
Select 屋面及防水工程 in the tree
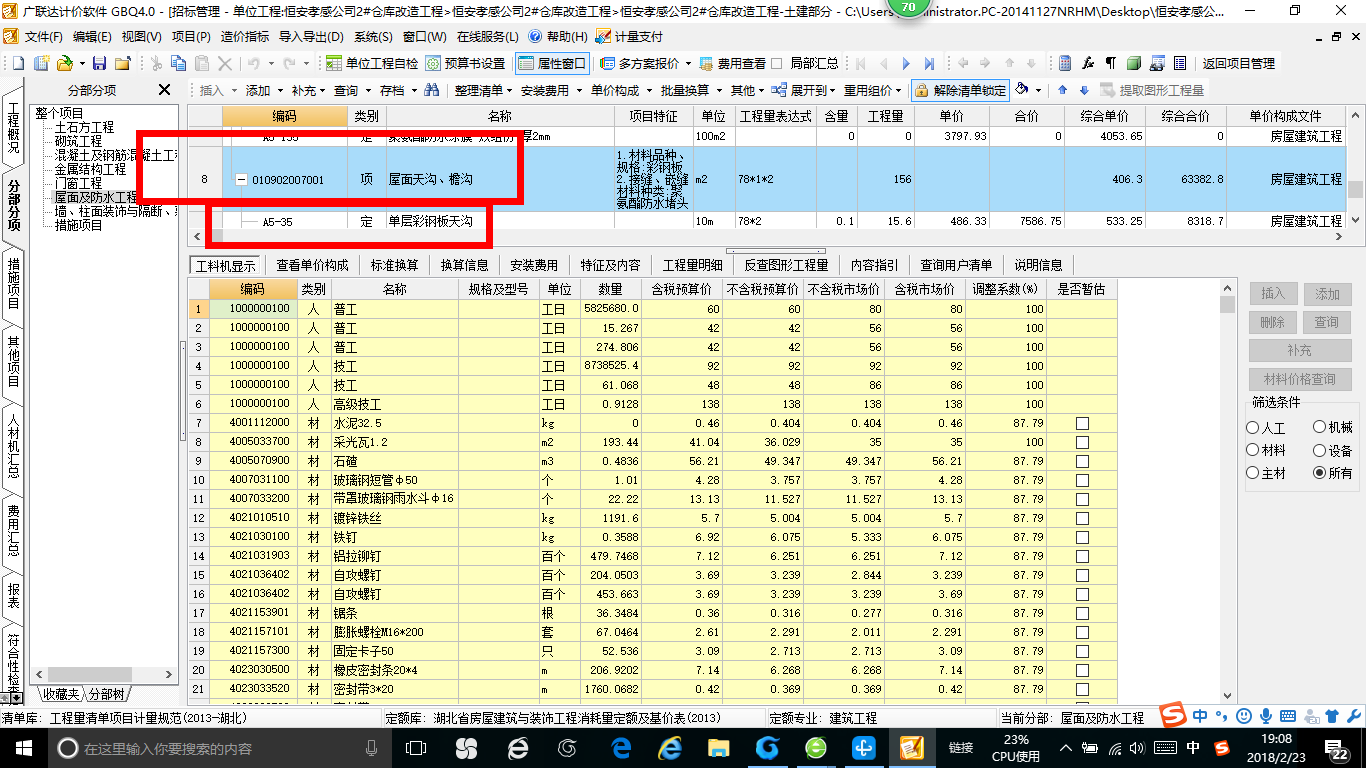(96, 198)
